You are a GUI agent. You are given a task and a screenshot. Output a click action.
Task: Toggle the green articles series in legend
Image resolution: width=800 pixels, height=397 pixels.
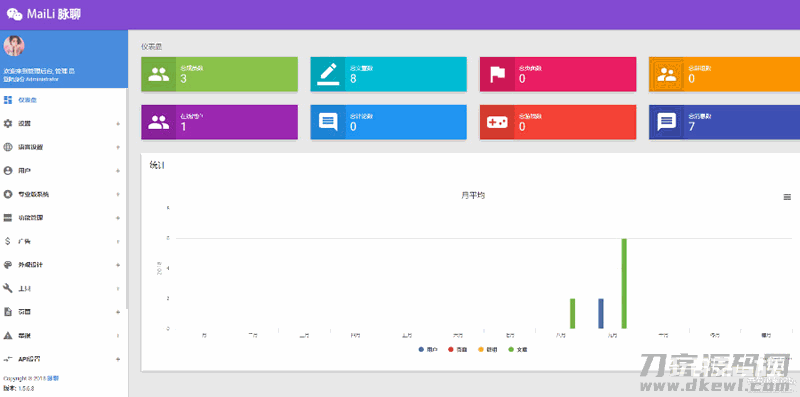[x=518, y=350]
